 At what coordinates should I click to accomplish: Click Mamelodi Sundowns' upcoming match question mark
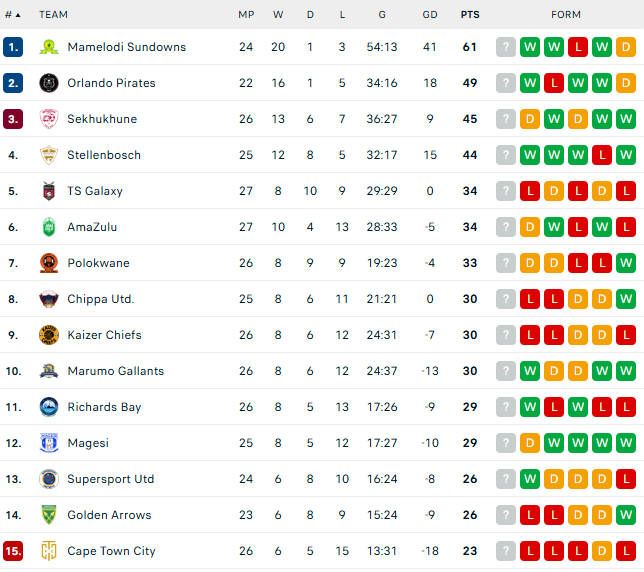point(506,47)
